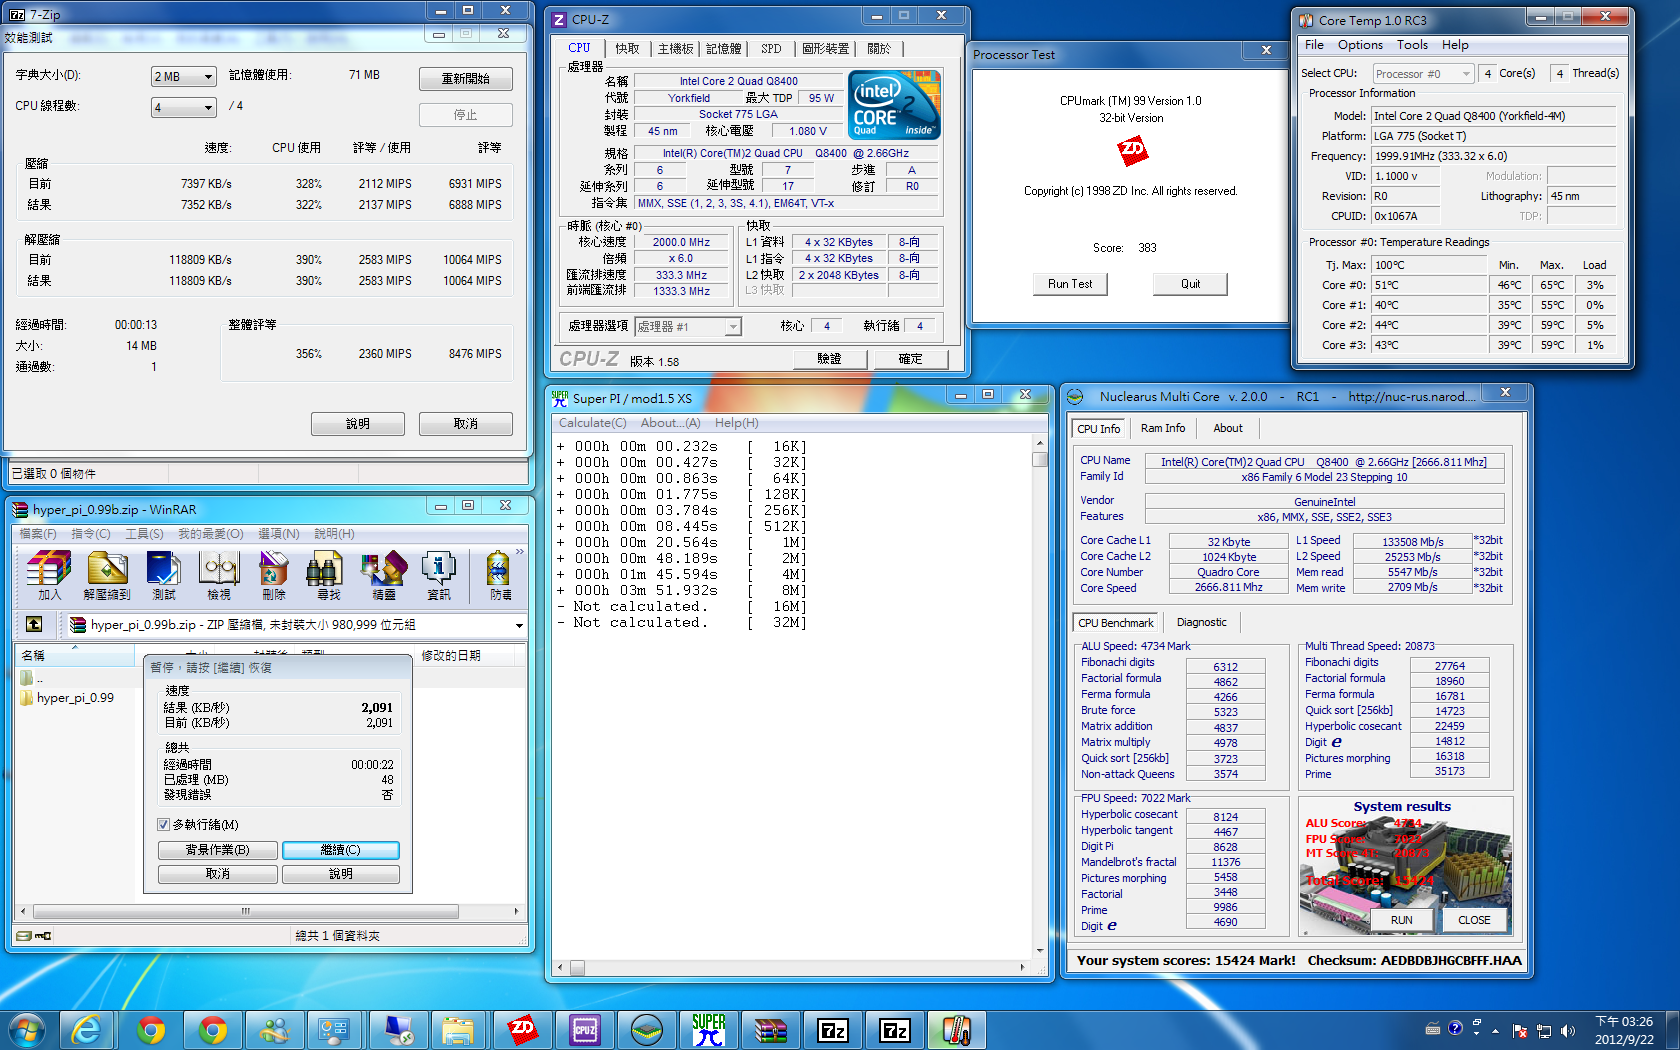Open Core Temp Select CPU Processor #0 dropdown

point(1423,74)
